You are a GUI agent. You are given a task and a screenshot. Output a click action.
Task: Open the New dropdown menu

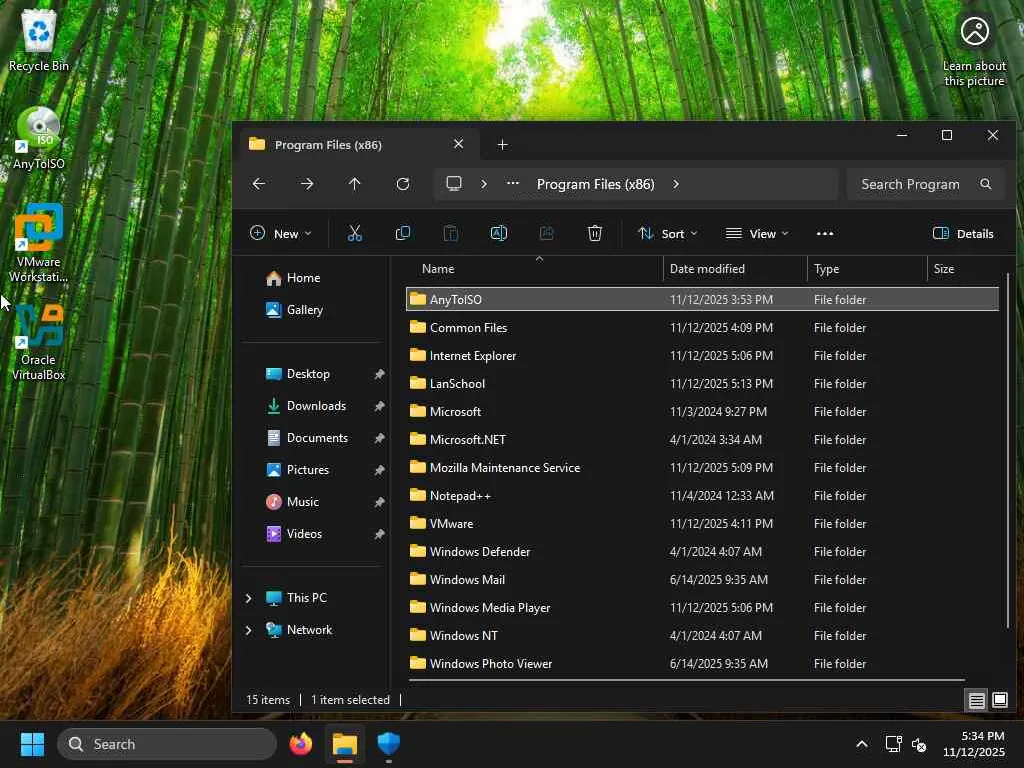(281, 233)
